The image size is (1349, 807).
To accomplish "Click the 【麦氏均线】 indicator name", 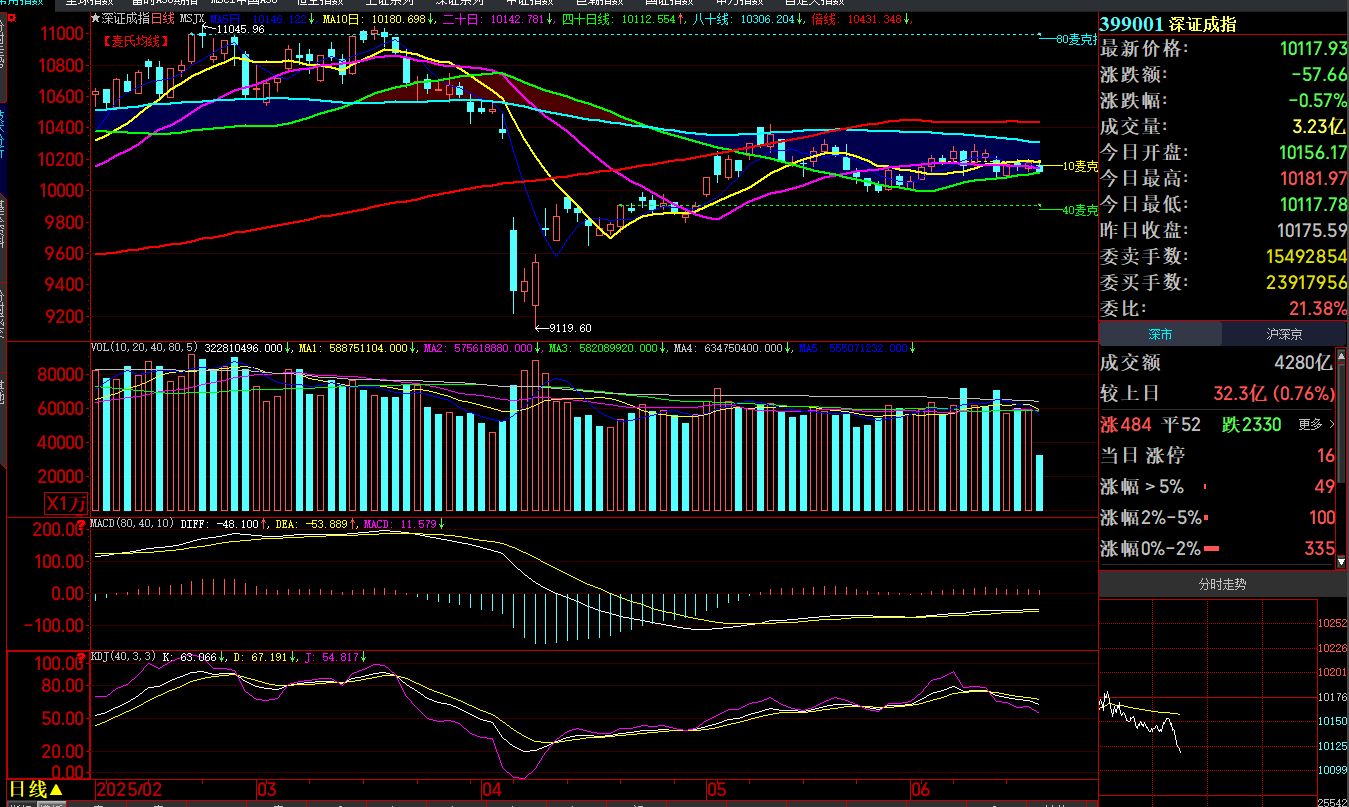I will [x=136, y=41].
